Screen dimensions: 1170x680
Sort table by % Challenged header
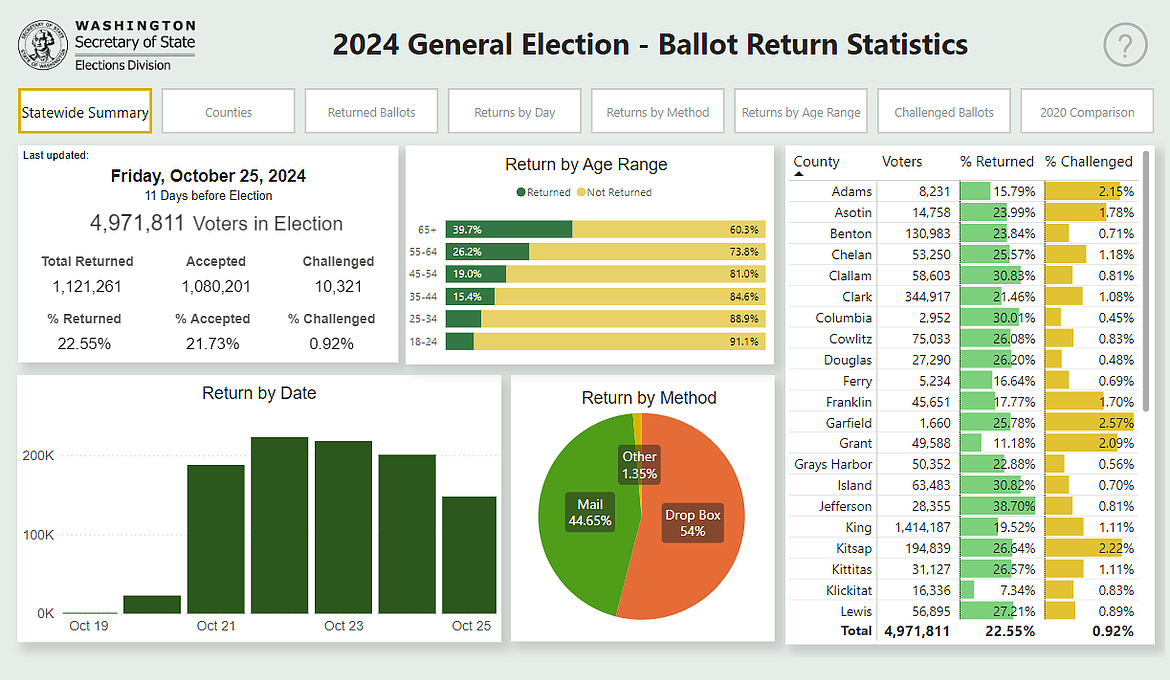click(x=1088, y=161)
